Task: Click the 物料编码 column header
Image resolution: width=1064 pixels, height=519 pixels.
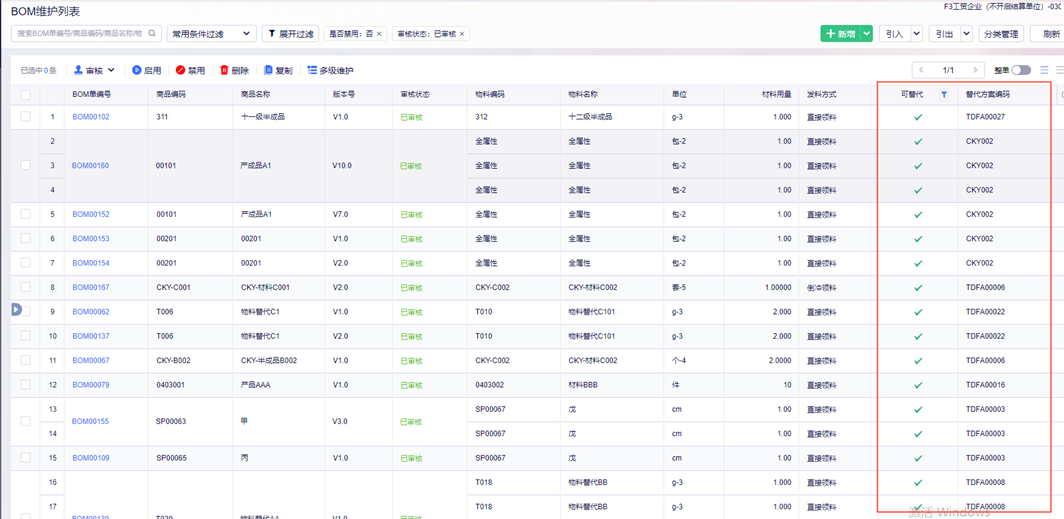Action: pos(489,95)
